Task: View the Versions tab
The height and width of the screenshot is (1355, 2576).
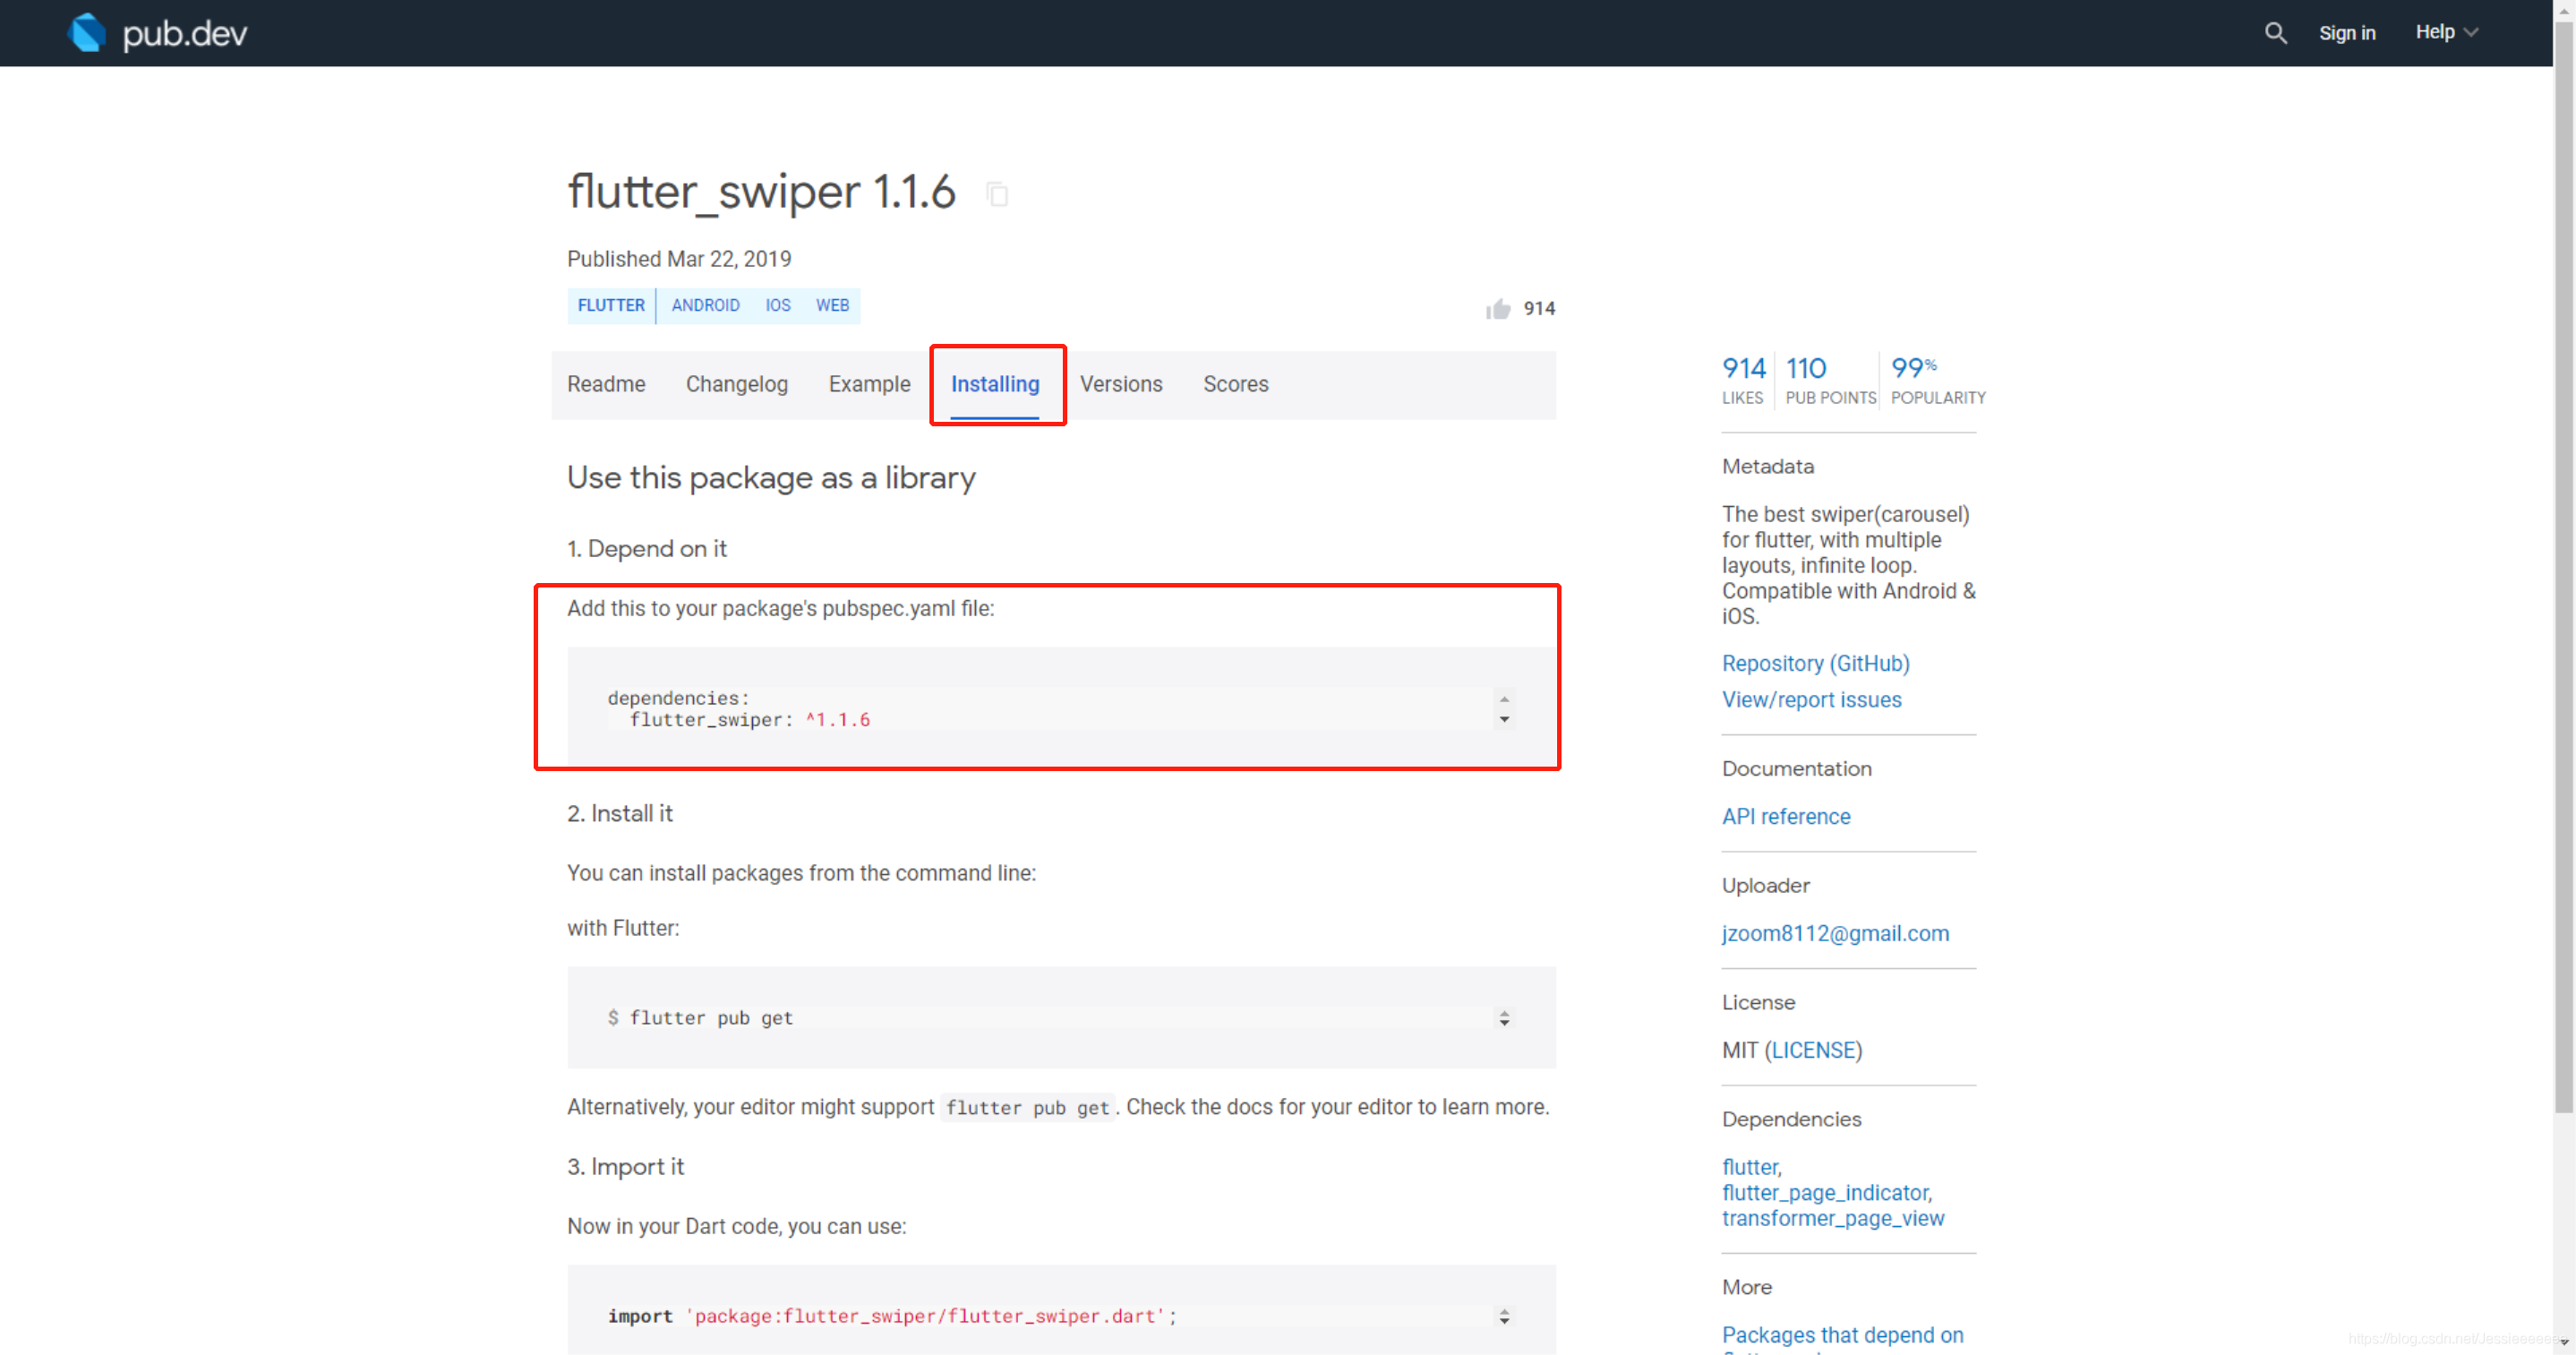Action: pos(1120,384)
